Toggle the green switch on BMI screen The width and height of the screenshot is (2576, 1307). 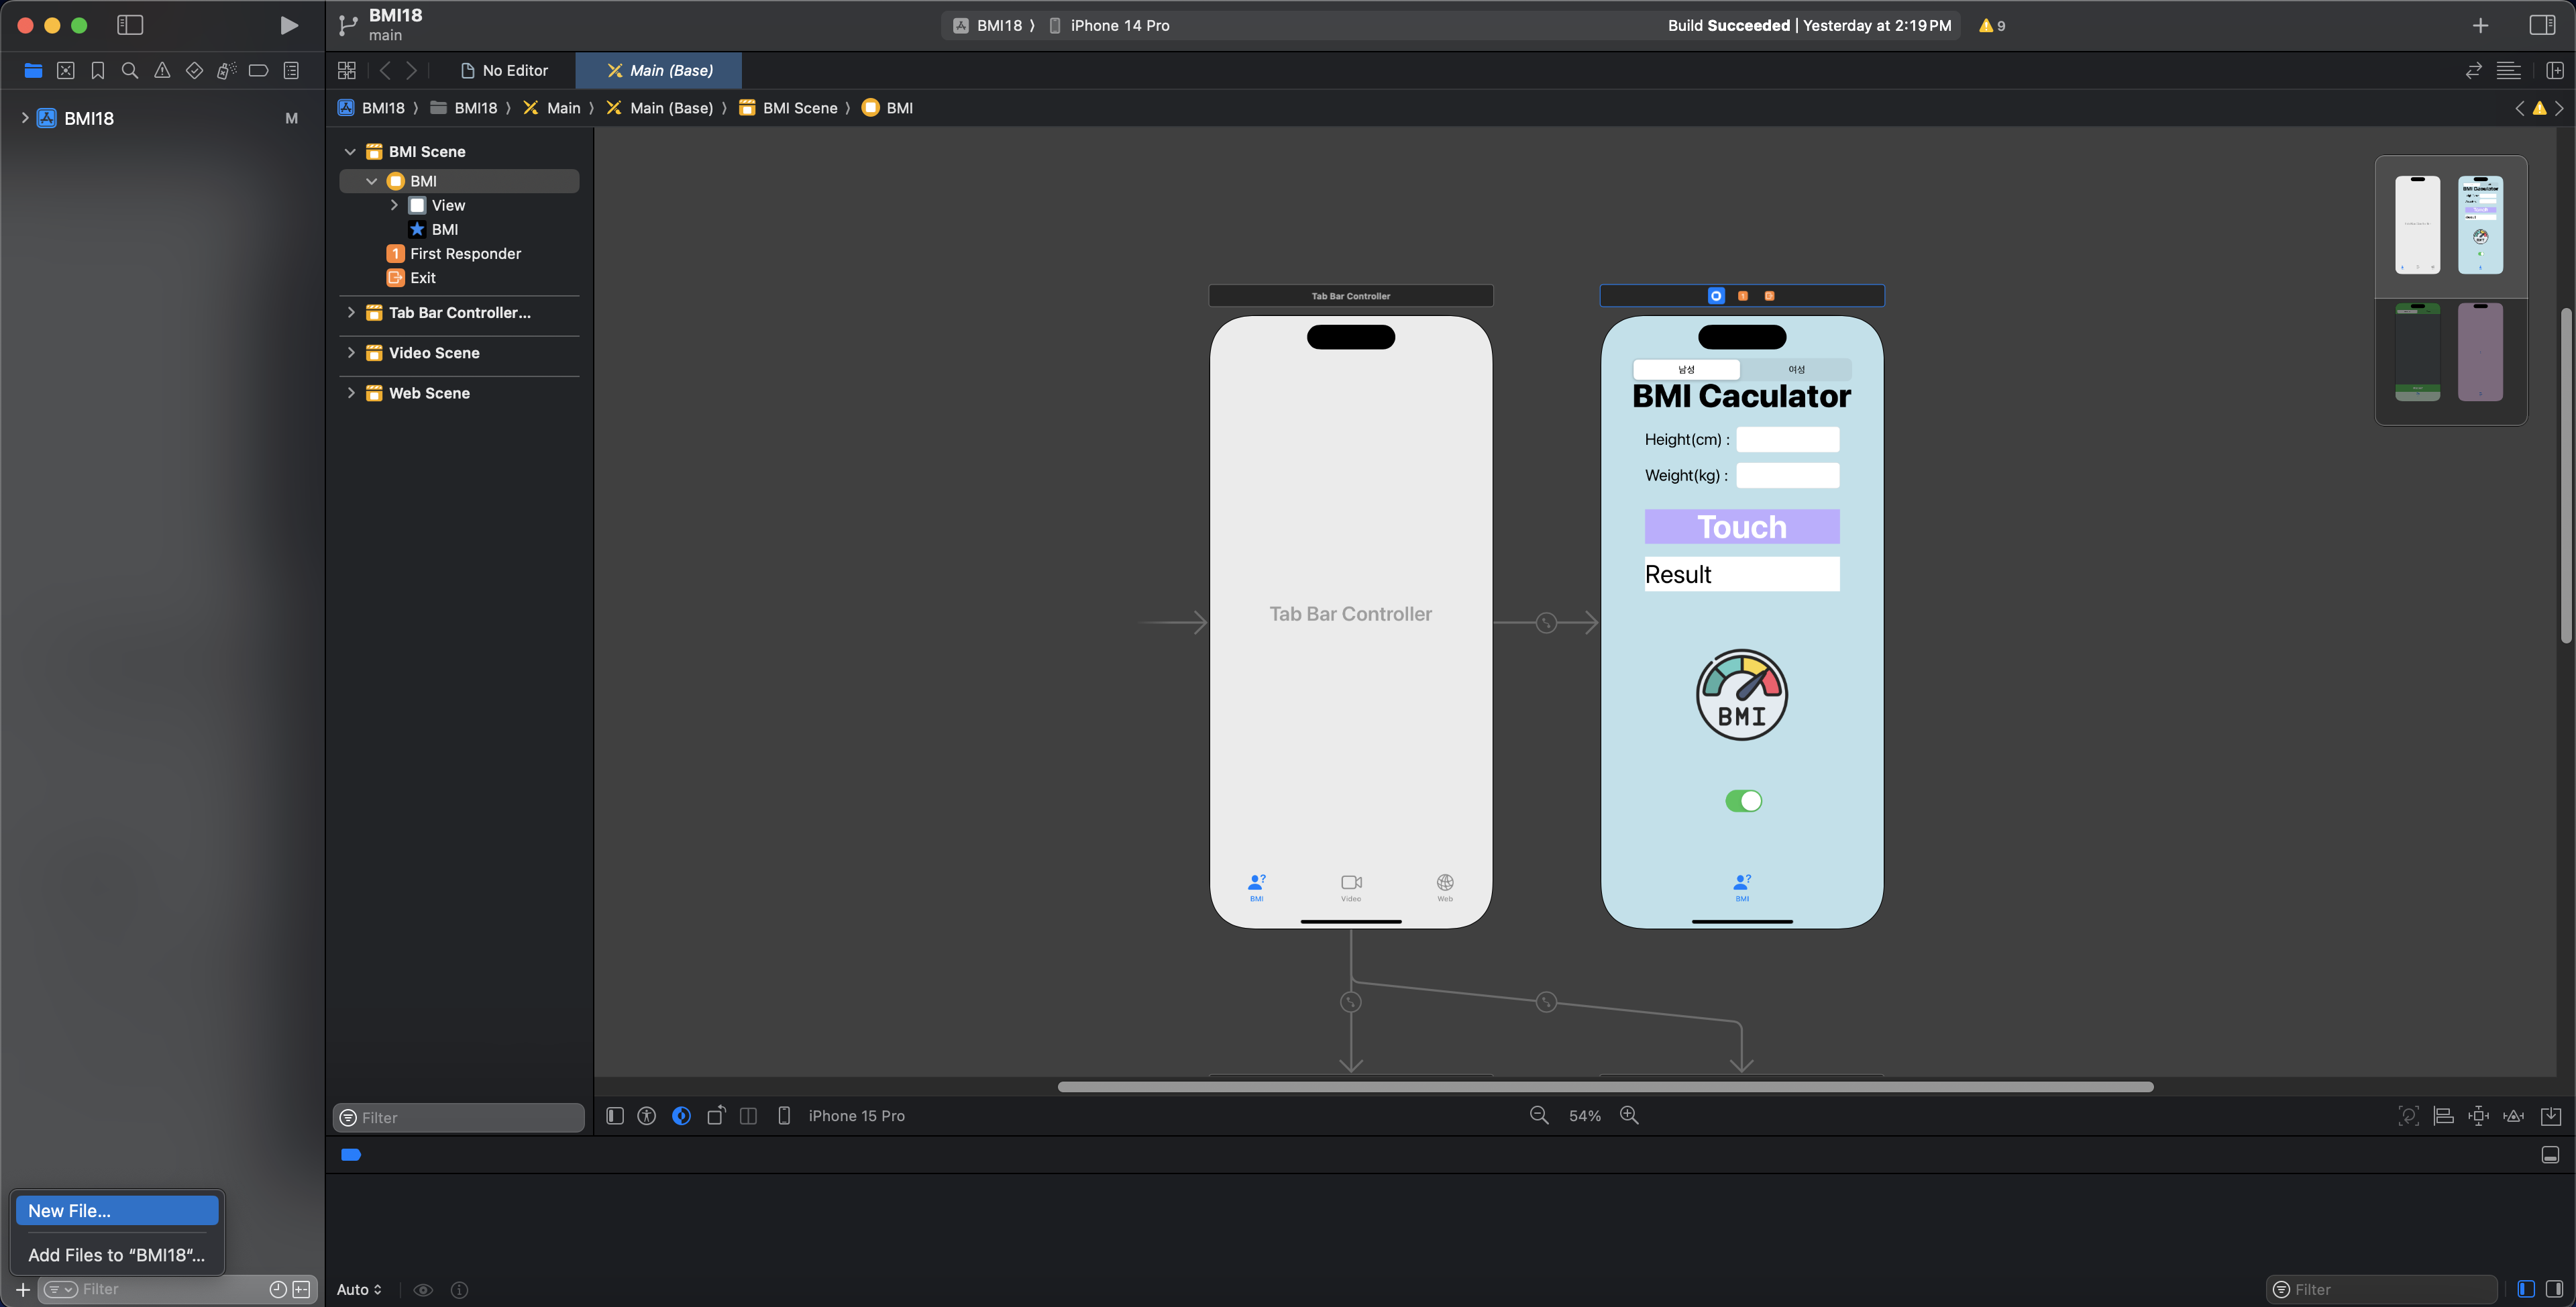1743,801
